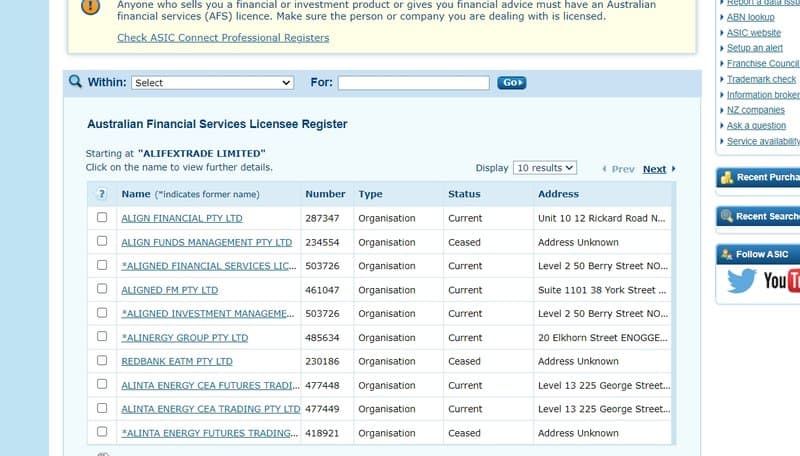Check the box for ALIGNED FM PTY LTD
800x456 pixels.
coord(102,289)
